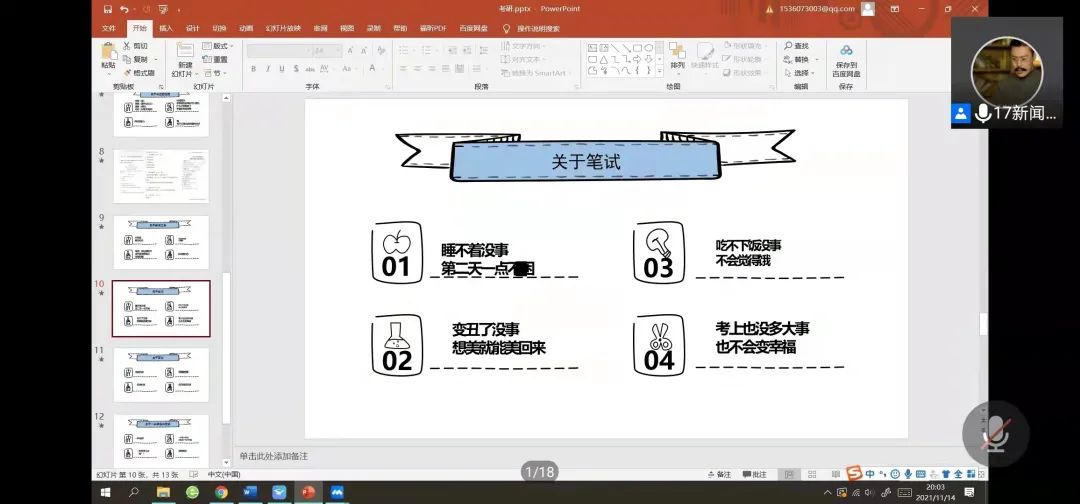
Task: Switch to the 动画 Animations tab
Action: pos(246,28)
